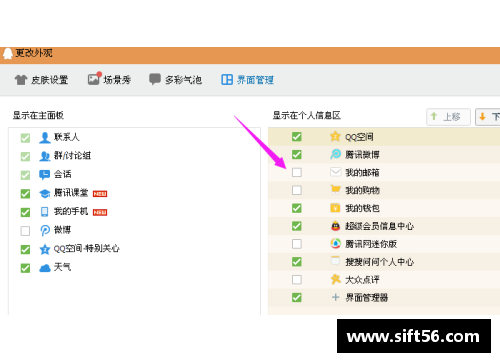Click the 显示在个人信息区 heading

click(307, 115)
